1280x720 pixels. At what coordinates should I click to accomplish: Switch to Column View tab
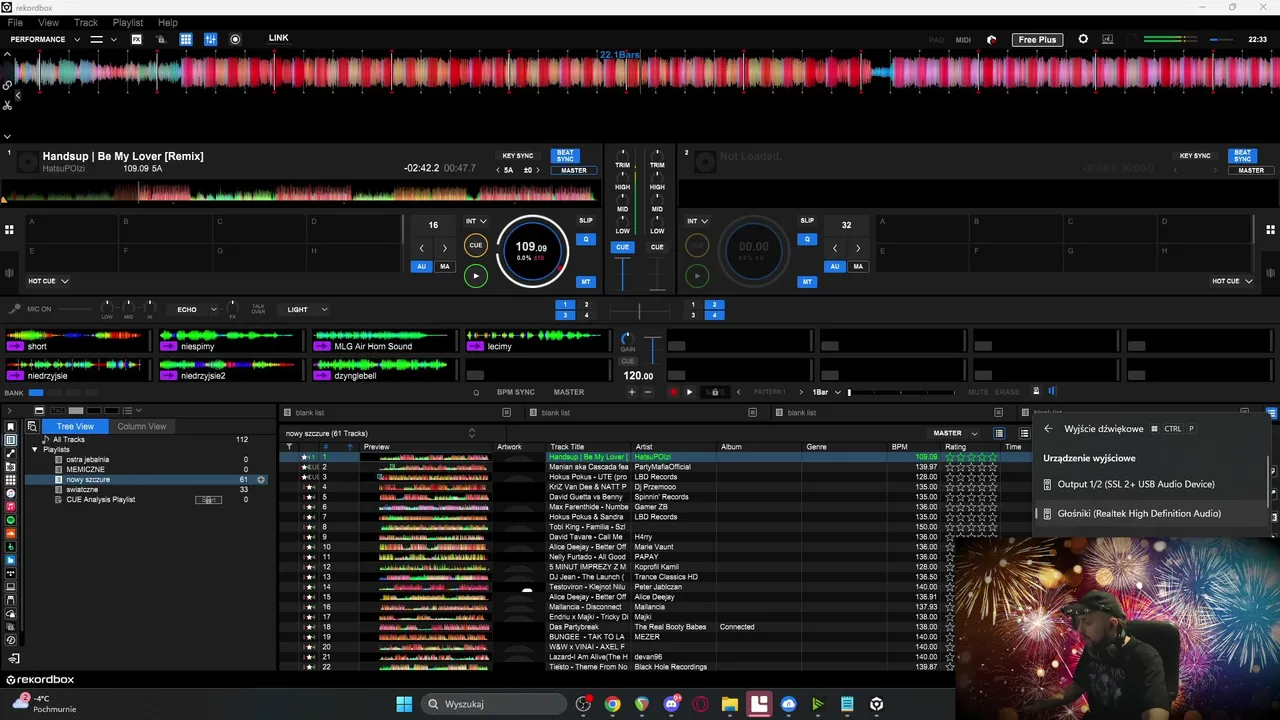(x=141, y=426)
